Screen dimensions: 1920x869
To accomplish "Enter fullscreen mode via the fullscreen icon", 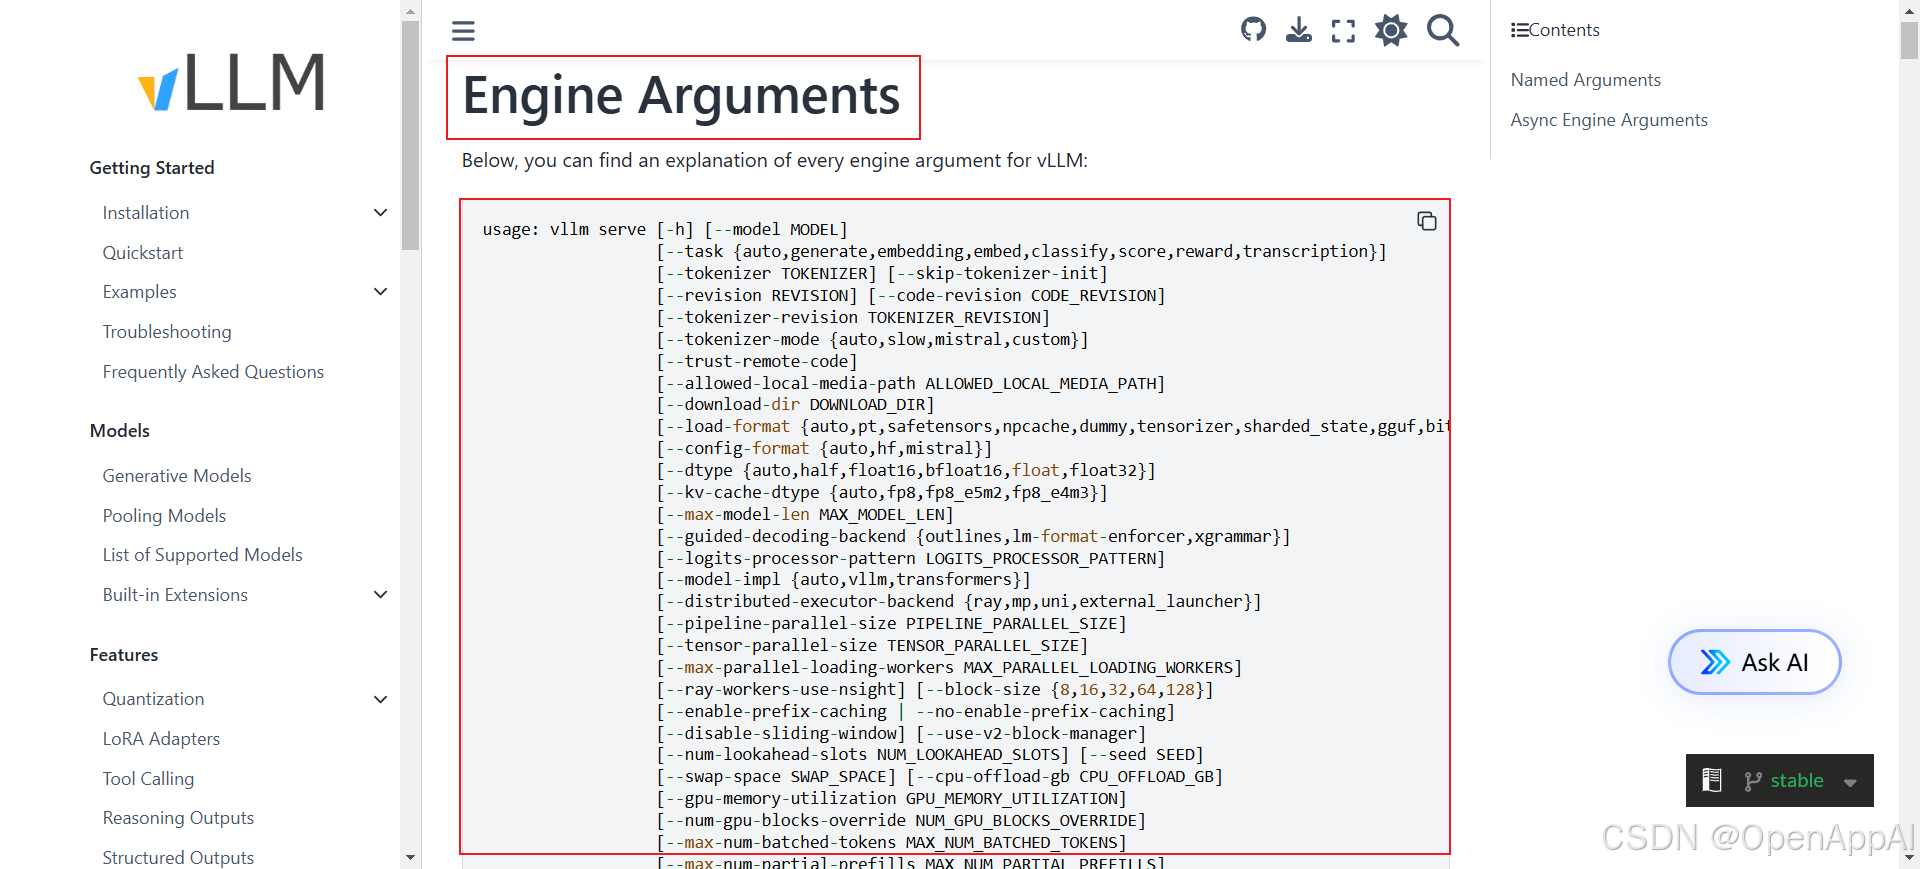I will point(1344,31).
